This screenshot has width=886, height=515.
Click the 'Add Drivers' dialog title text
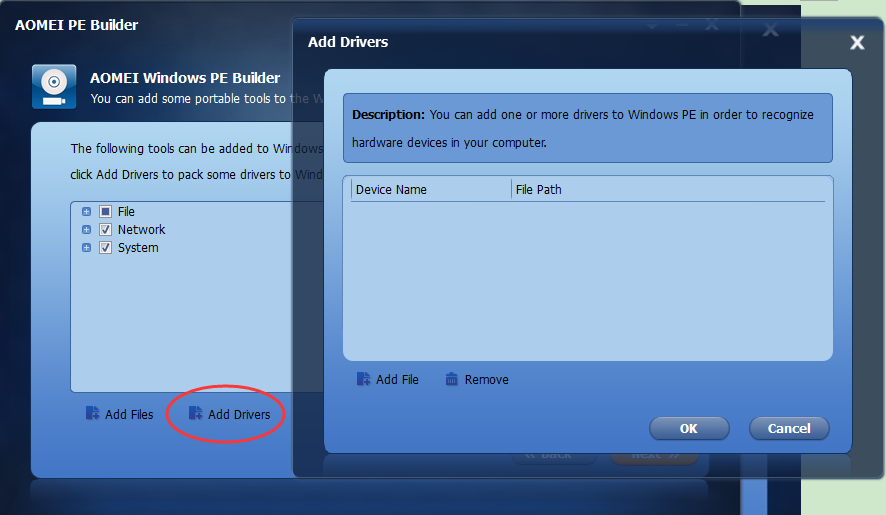[x=348, y=42]
